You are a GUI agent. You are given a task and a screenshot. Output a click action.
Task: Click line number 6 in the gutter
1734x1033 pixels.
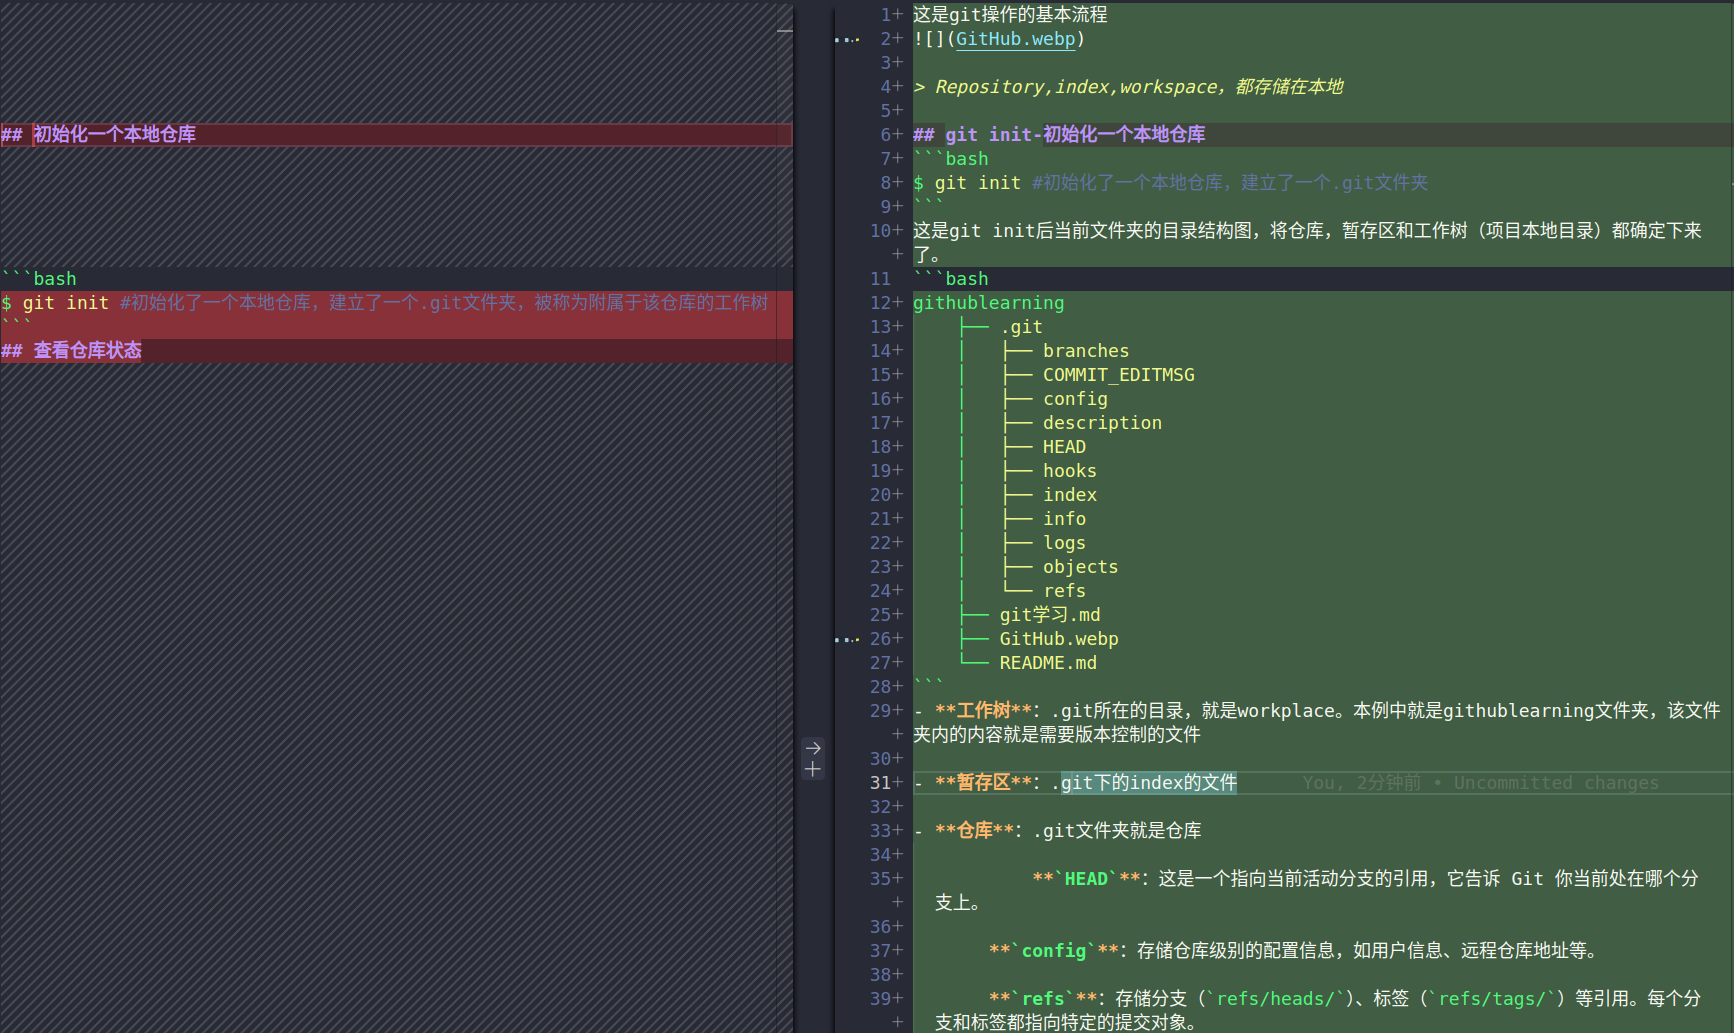tap(886, 135)
